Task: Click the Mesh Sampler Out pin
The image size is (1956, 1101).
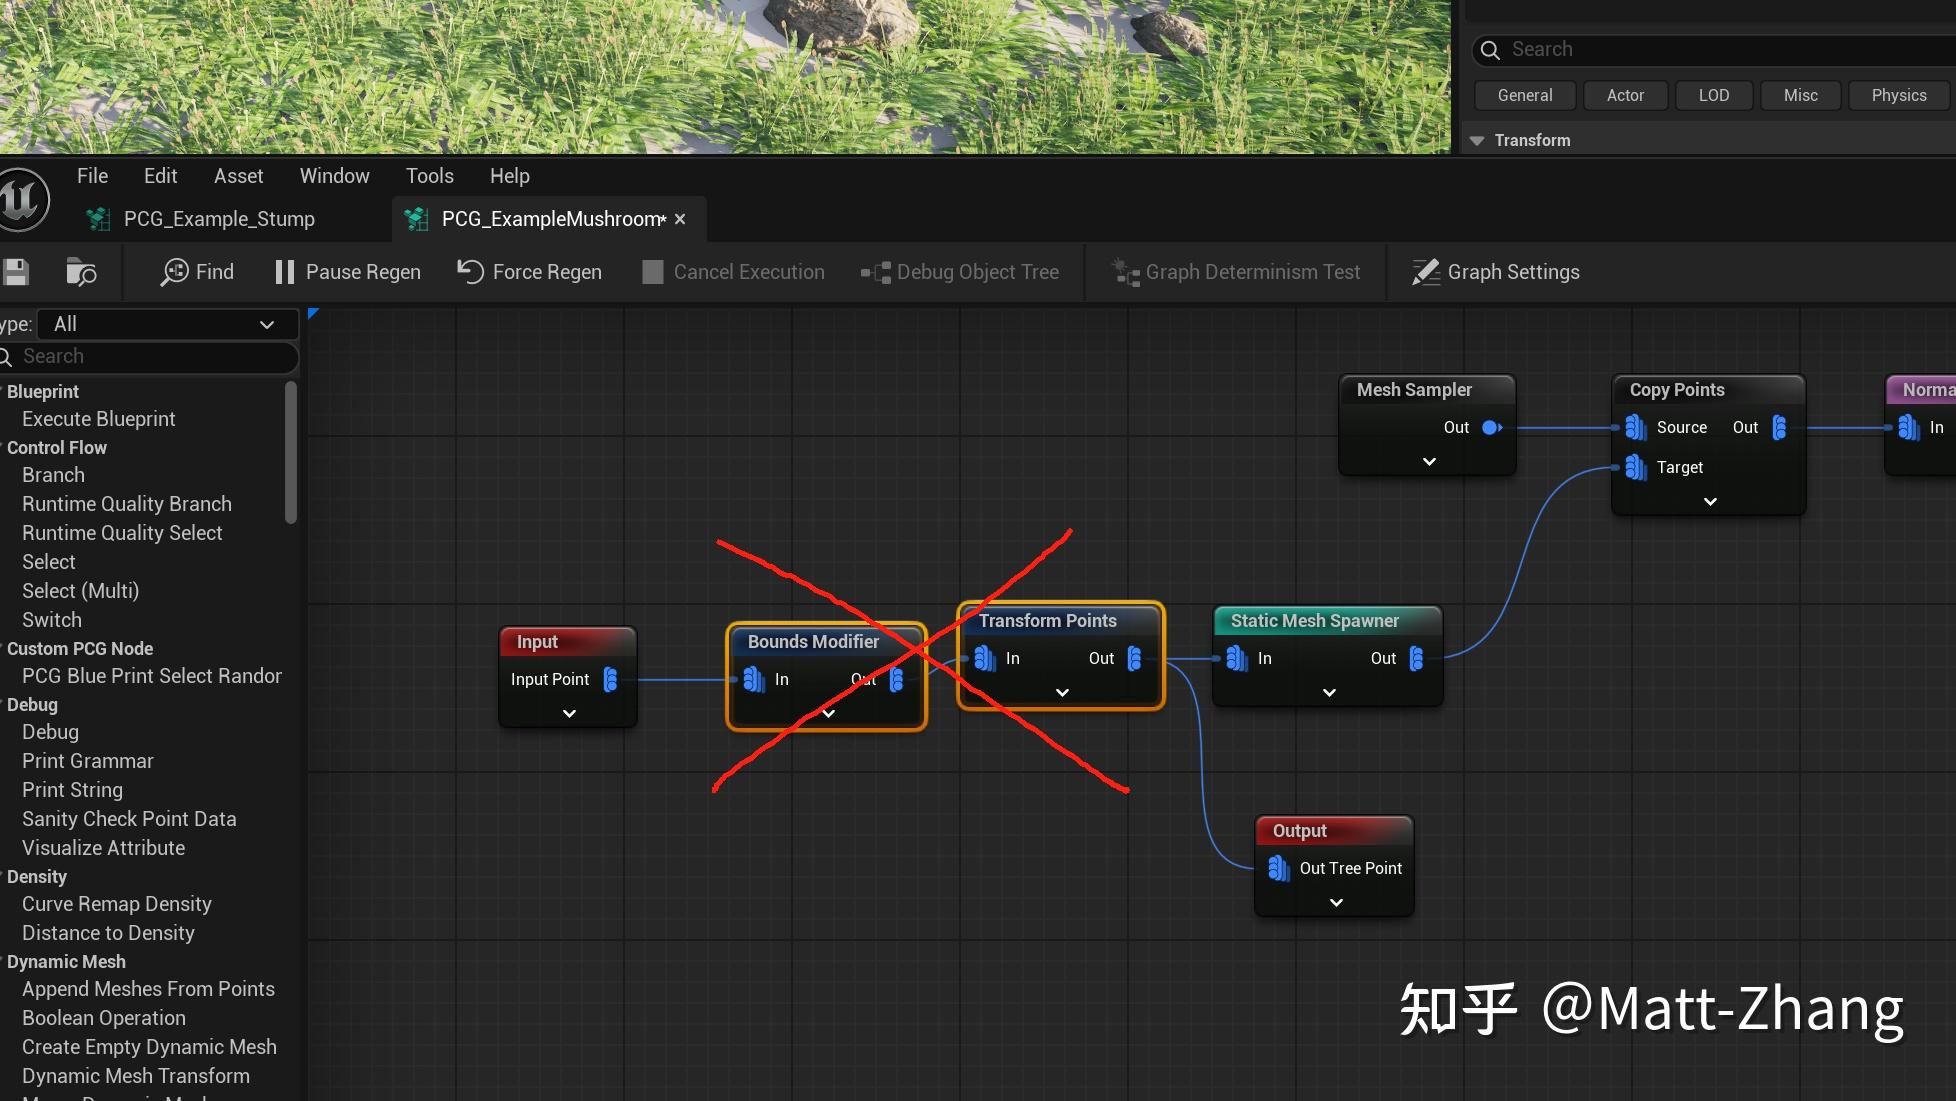Action: pos(1492,427)
